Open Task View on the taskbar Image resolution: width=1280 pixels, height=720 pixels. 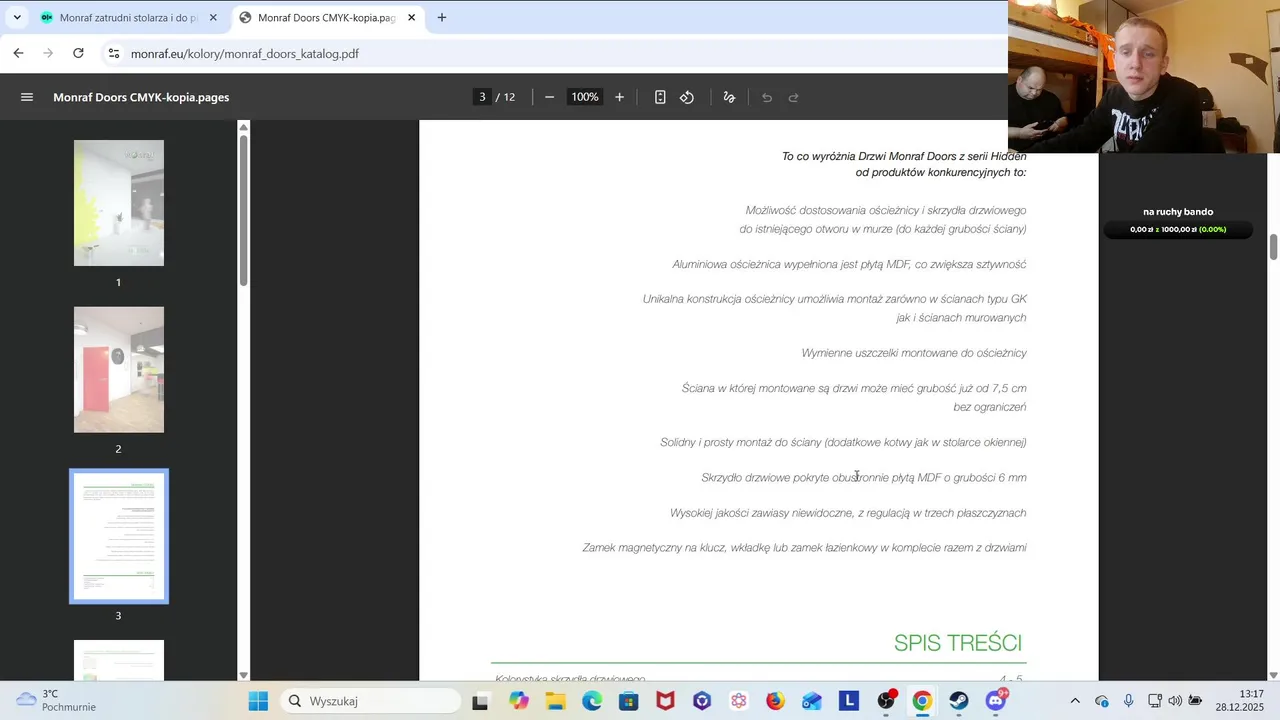480,701
